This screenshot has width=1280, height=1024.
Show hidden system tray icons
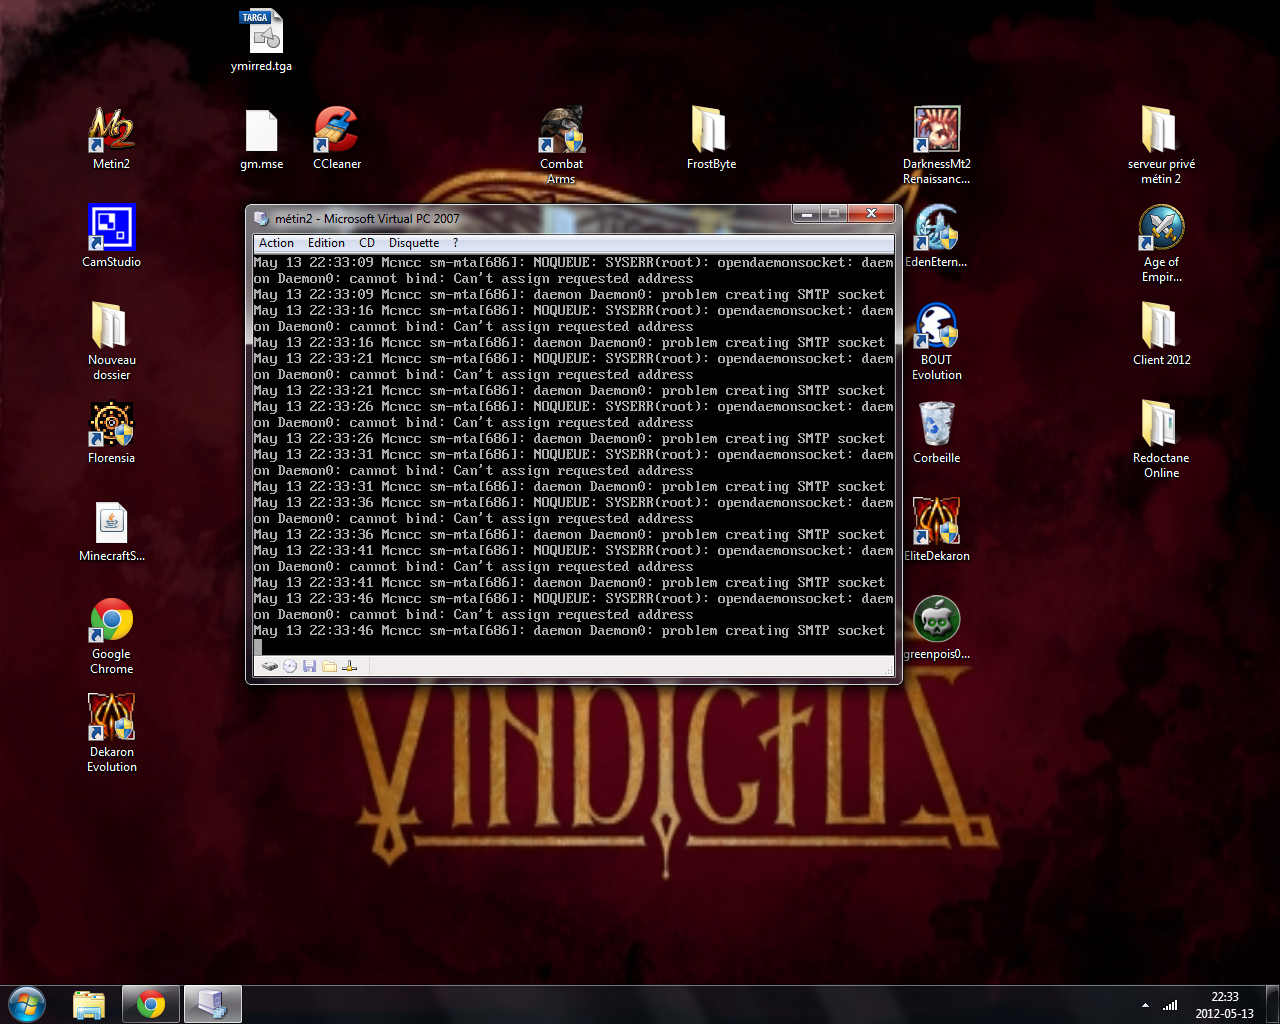pos(1145,1005)
